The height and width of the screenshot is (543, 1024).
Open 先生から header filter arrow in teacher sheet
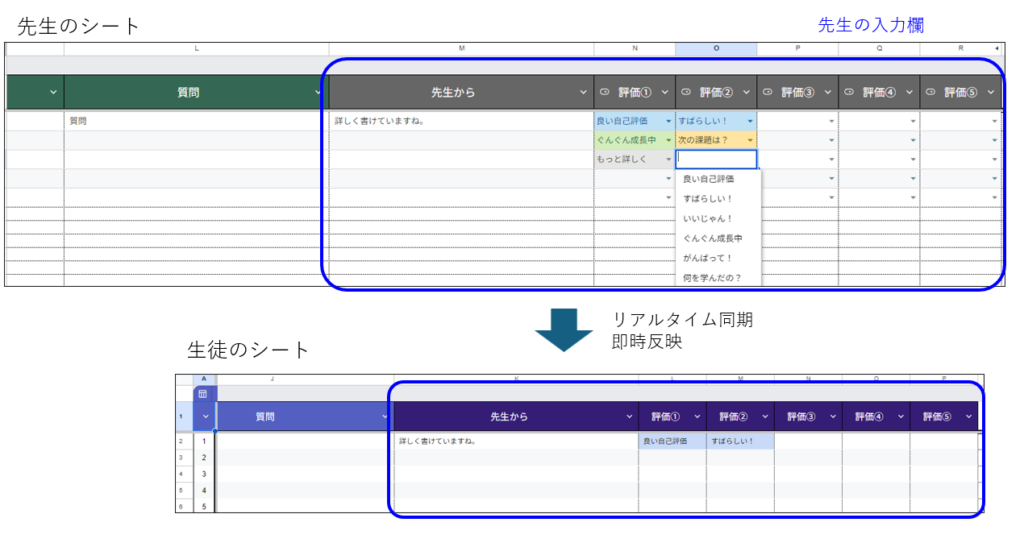(584, 93)
